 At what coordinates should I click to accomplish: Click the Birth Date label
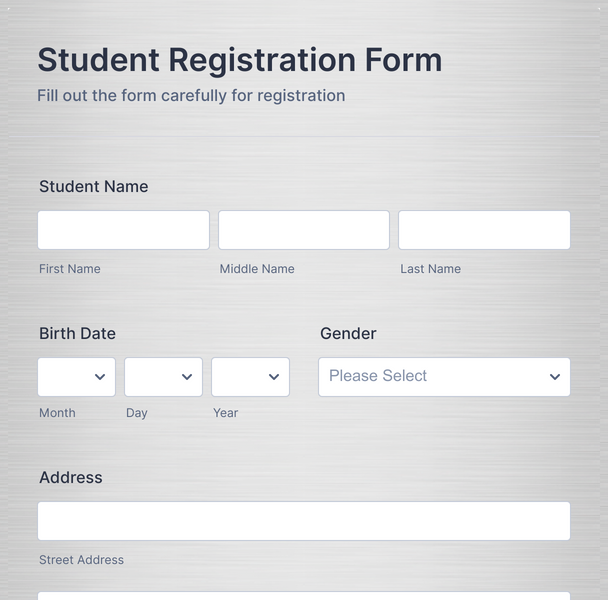point(77,334)
